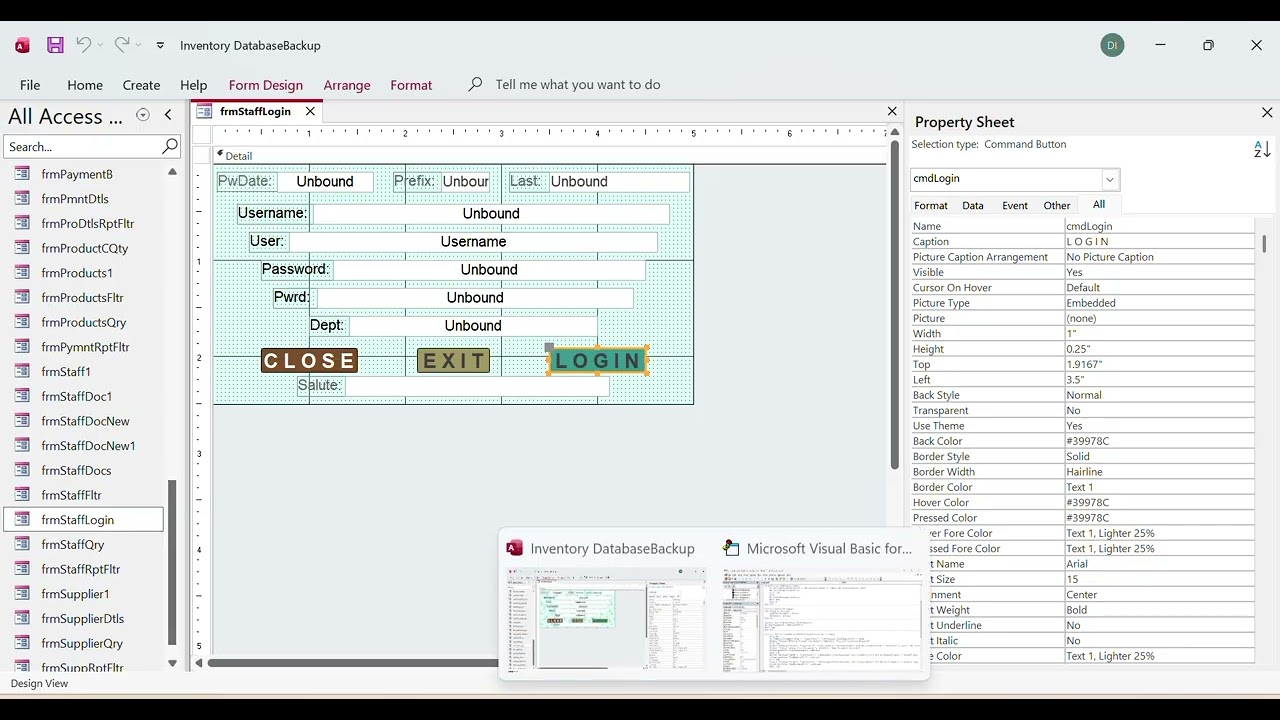Viewport: 1280px width, 720px height.
Task: Select the EXIT button on the form
Action: click(454, 361)
